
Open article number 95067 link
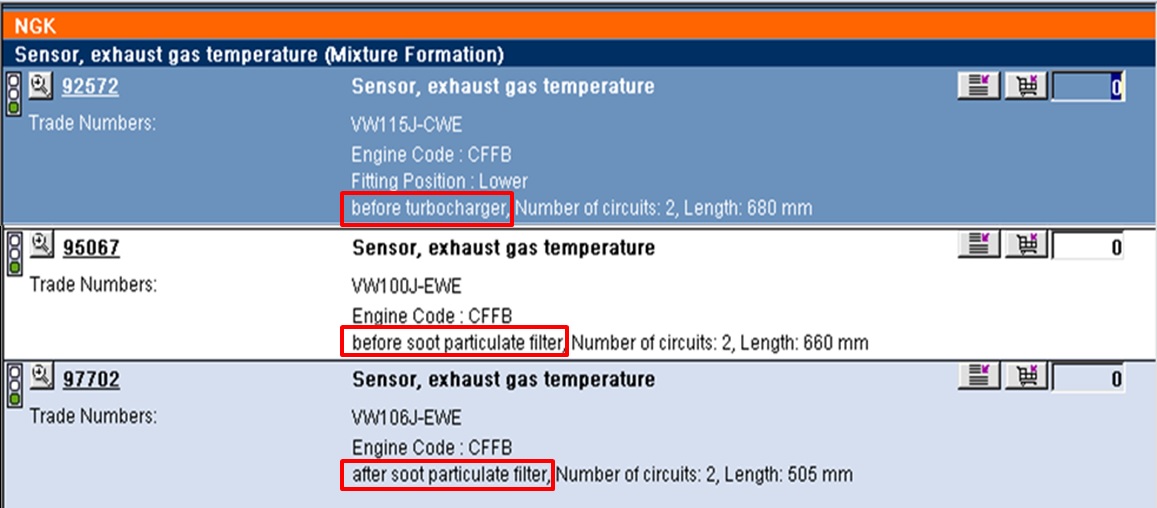pyautogui.click(x=91, y=247)
